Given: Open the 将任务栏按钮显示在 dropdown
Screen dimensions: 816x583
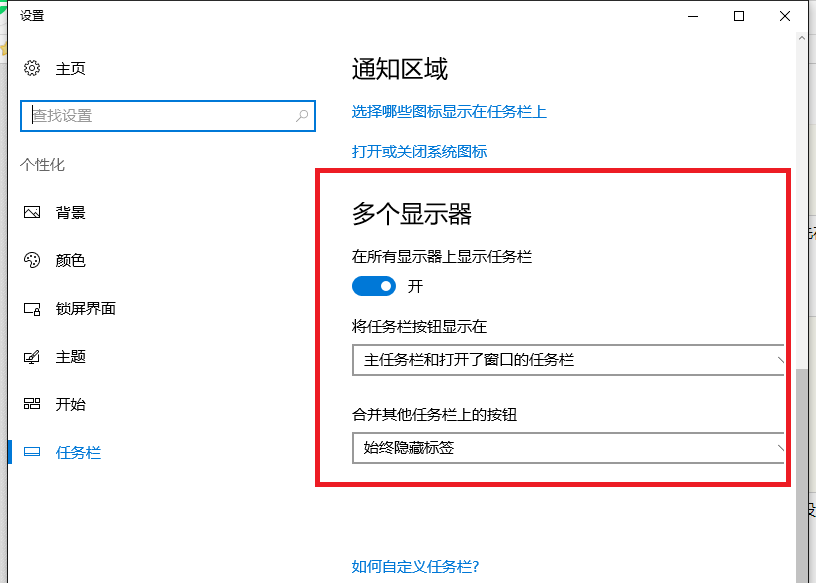Looking at the screenshot, I should [x=568, y=360].
